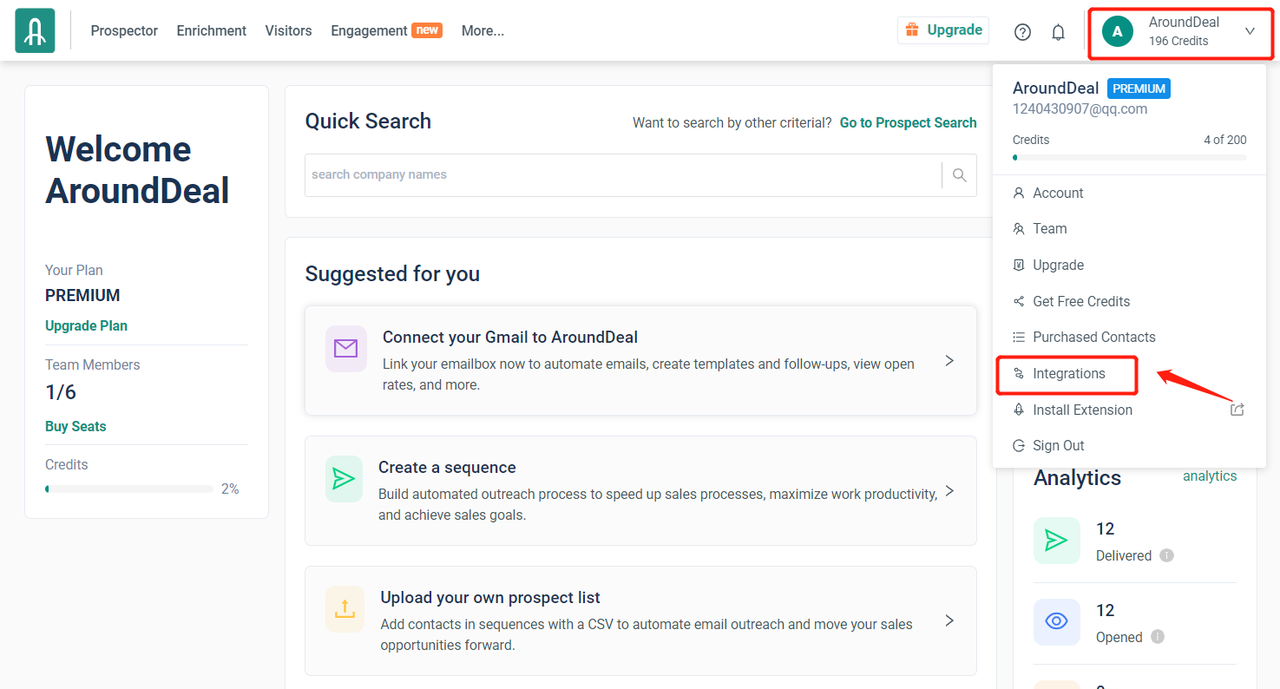
Task: Expand the More... navigation menu
Action: pyautogui.click(x=482, y=31)
